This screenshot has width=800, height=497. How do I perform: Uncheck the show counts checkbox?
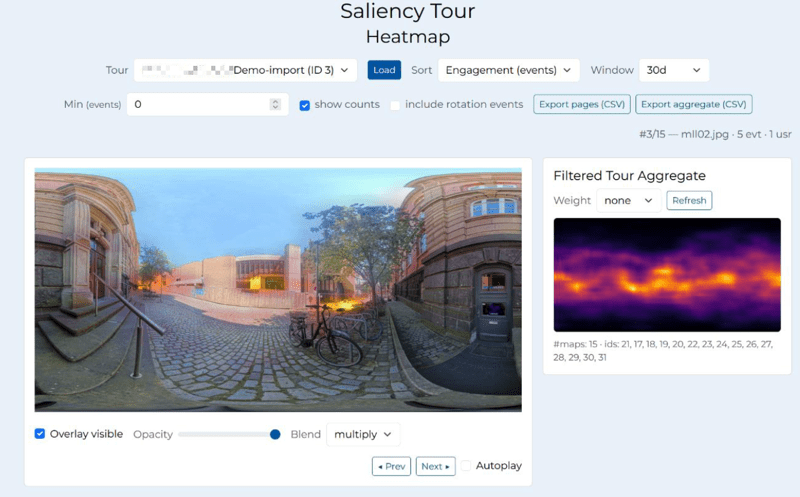point(305,105)
